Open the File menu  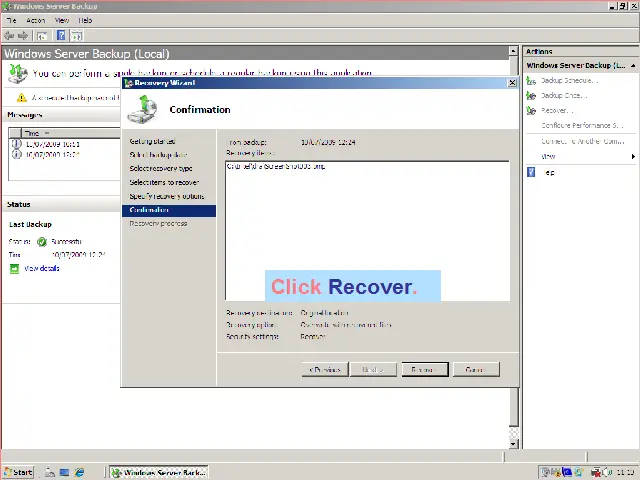[10, 20]
